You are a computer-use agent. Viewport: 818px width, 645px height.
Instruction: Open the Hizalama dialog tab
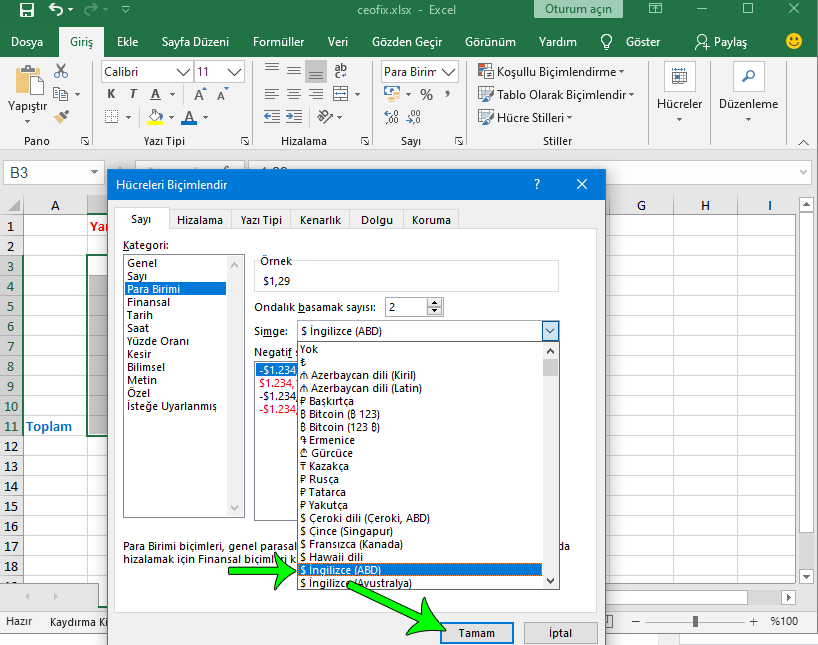click(x=199, y=220)
